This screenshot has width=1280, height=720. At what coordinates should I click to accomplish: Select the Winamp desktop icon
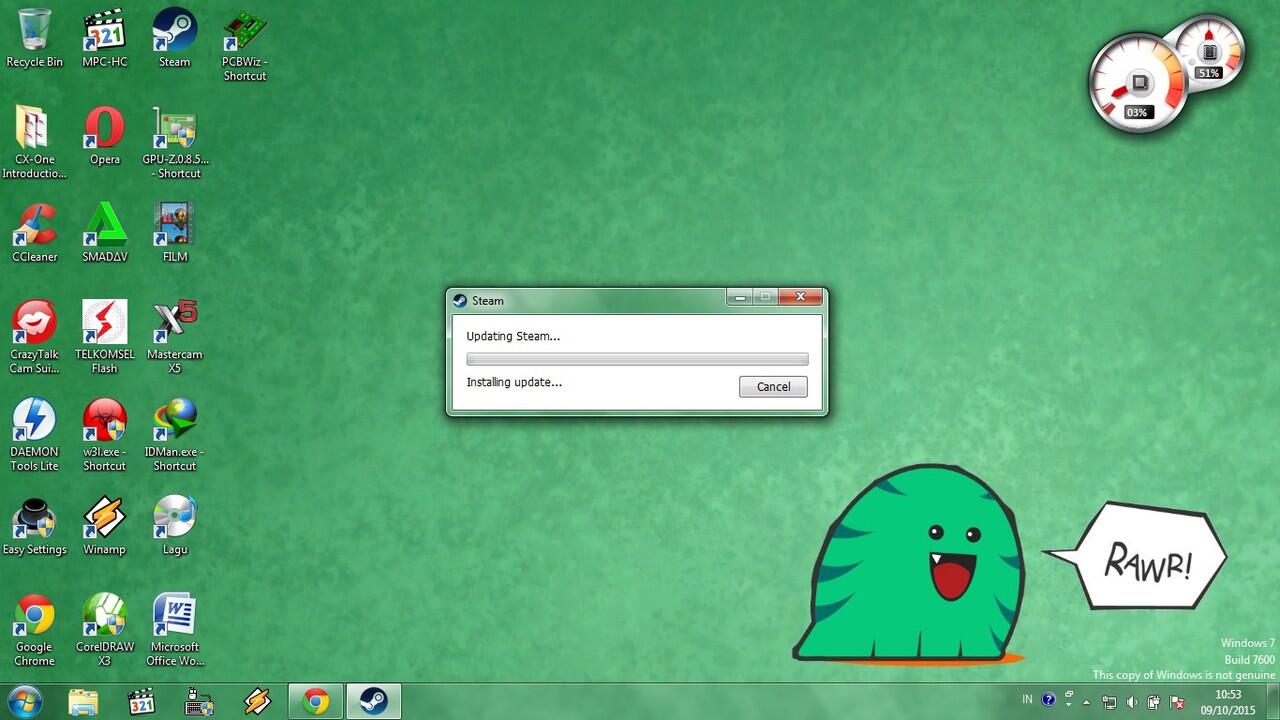pos(105,525)
